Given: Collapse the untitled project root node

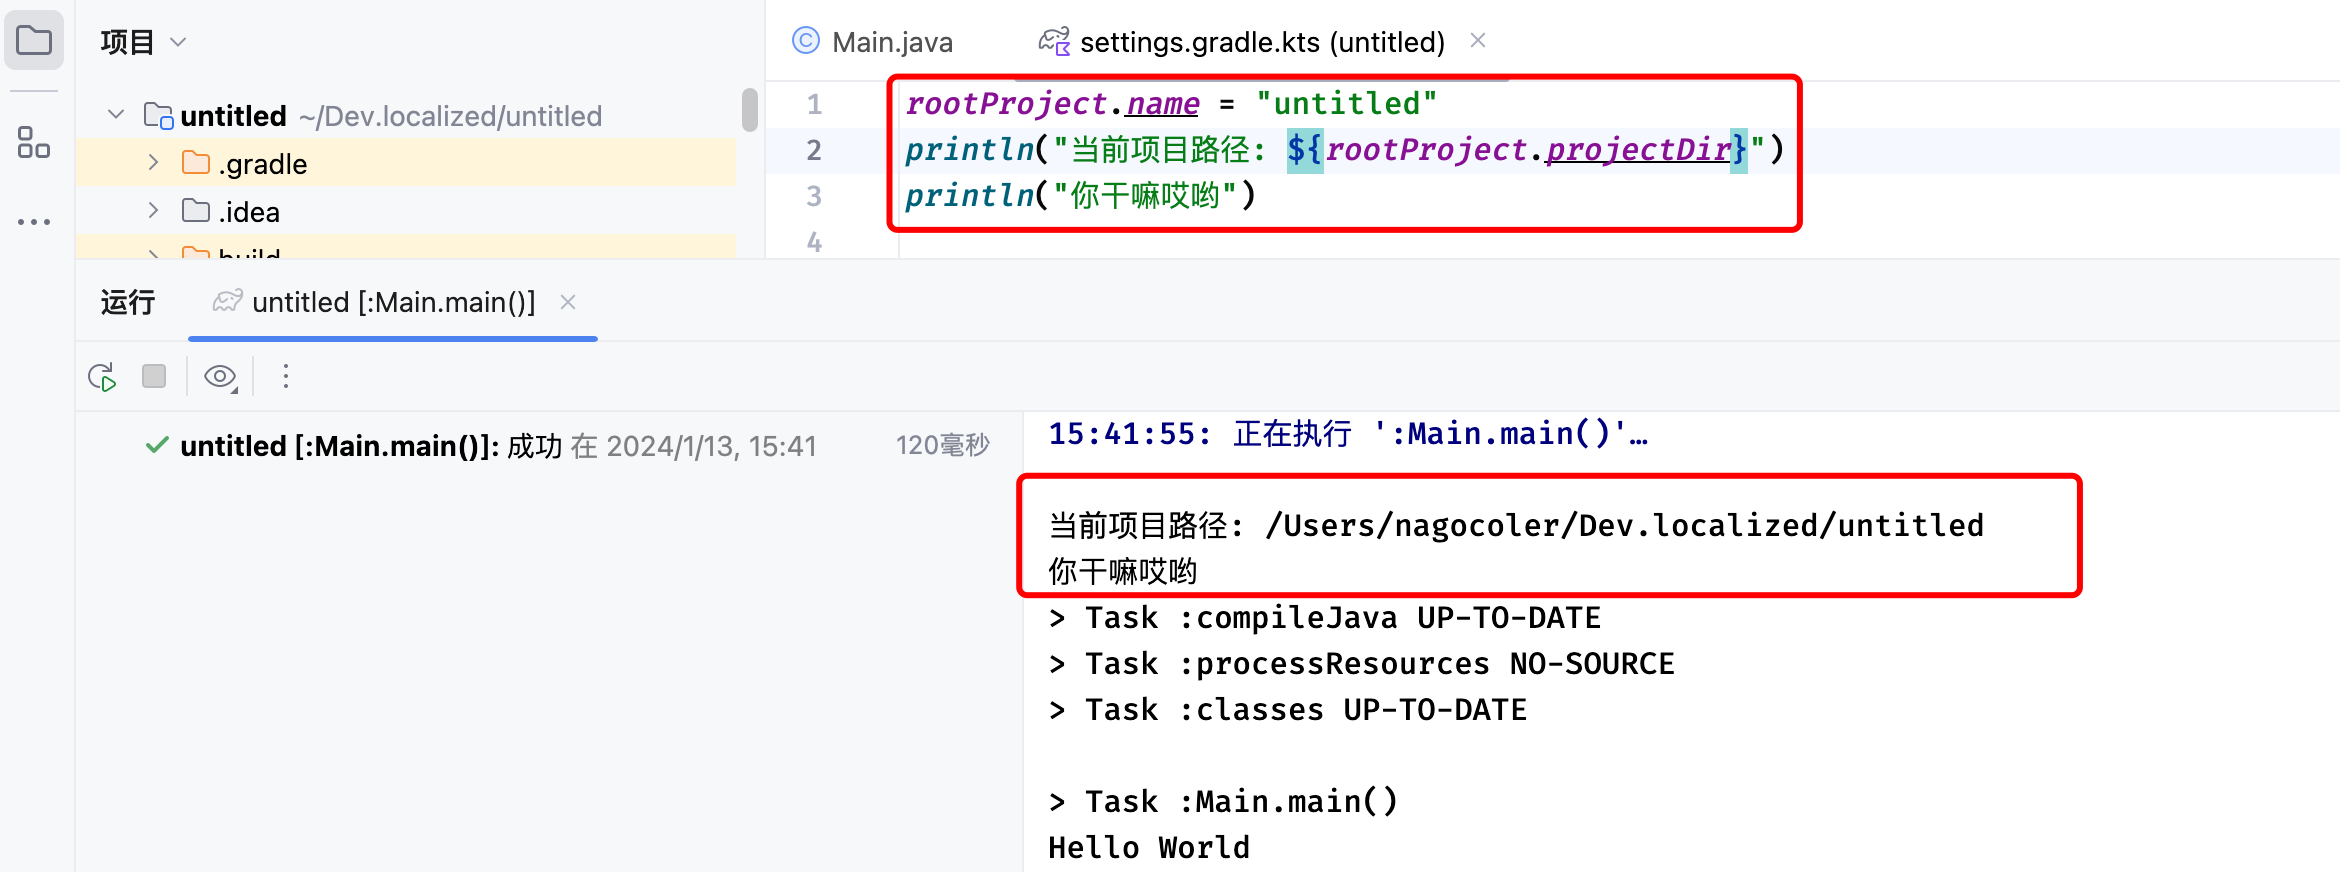Looking at the screenshot, I should [x=116, y=115].
